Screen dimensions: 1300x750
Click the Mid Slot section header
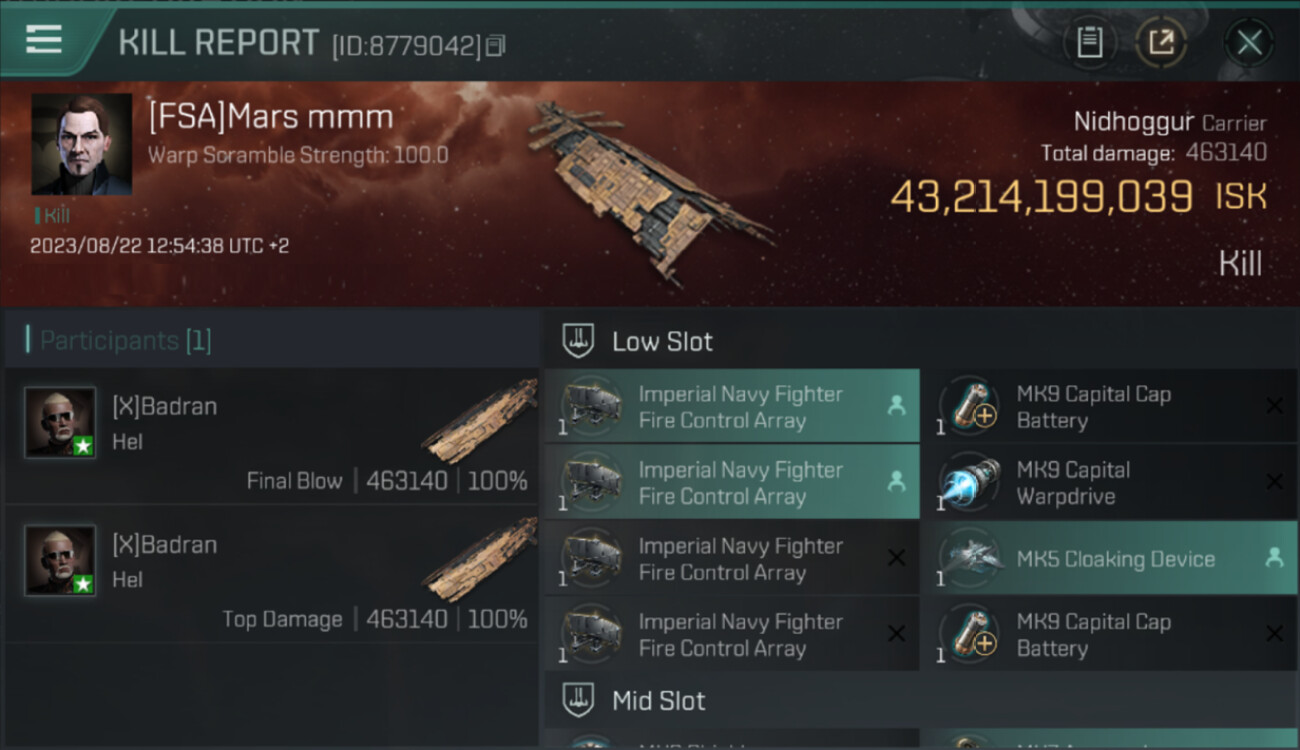658,701
